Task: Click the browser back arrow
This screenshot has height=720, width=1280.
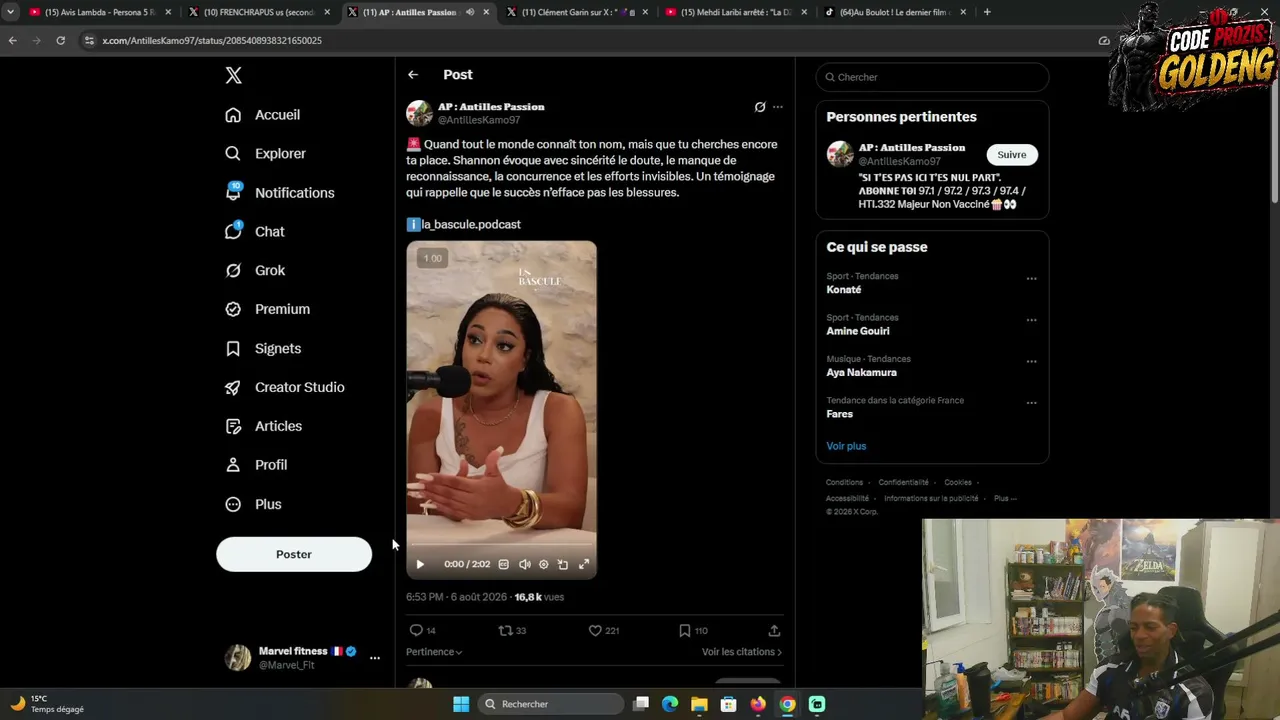Action: [12, 41]
